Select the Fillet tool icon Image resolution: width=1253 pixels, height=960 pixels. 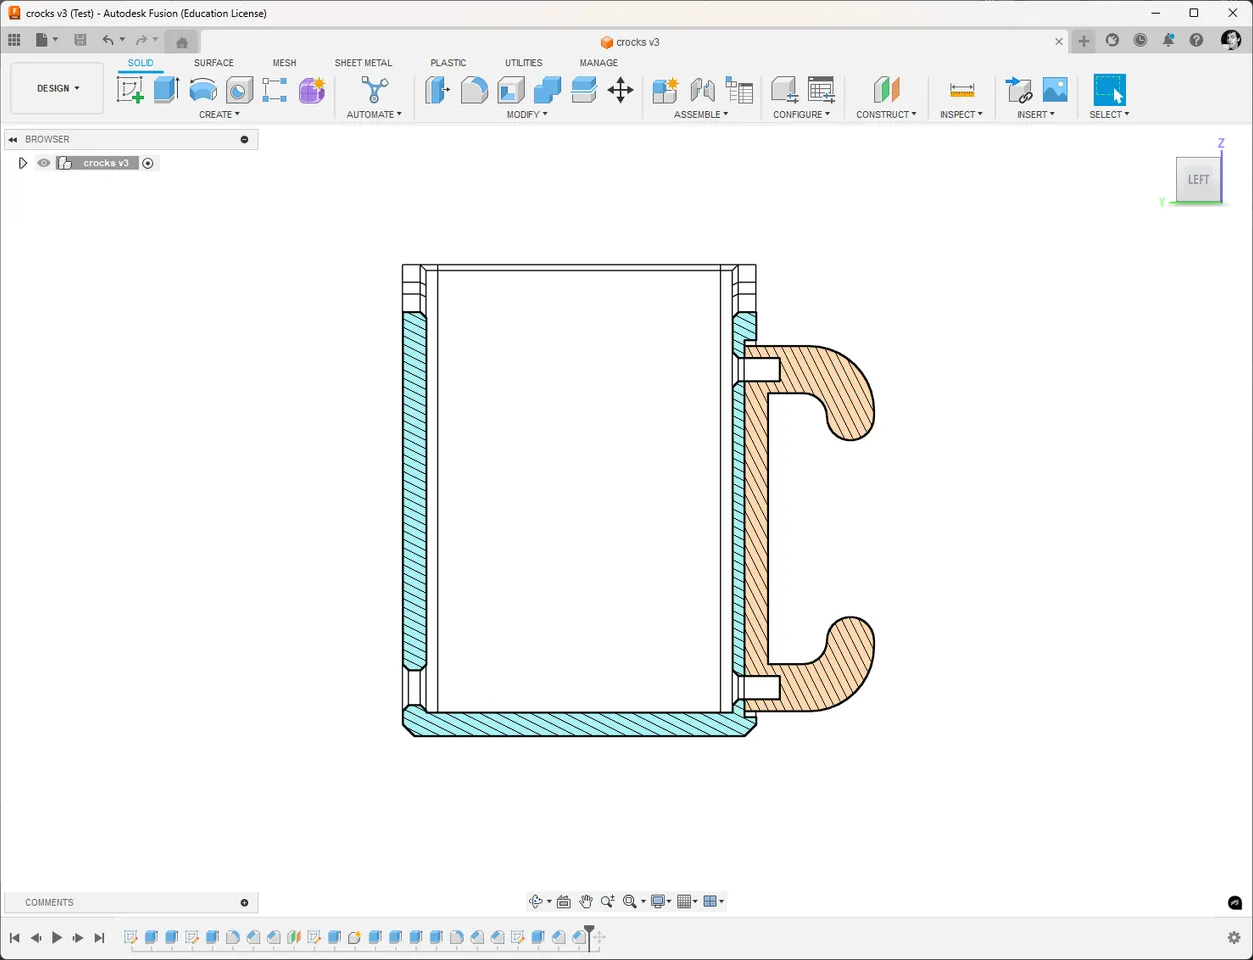pos(474,90)
